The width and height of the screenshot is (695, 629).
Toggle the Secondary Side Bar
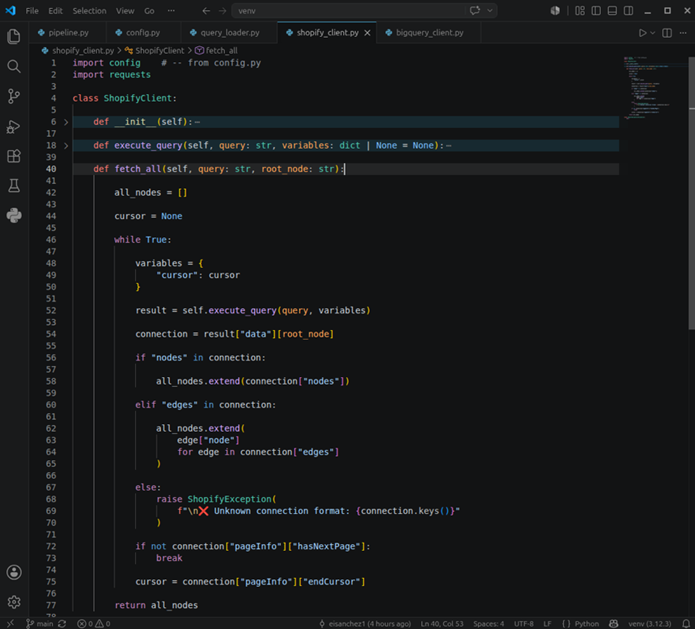[628, 11]
